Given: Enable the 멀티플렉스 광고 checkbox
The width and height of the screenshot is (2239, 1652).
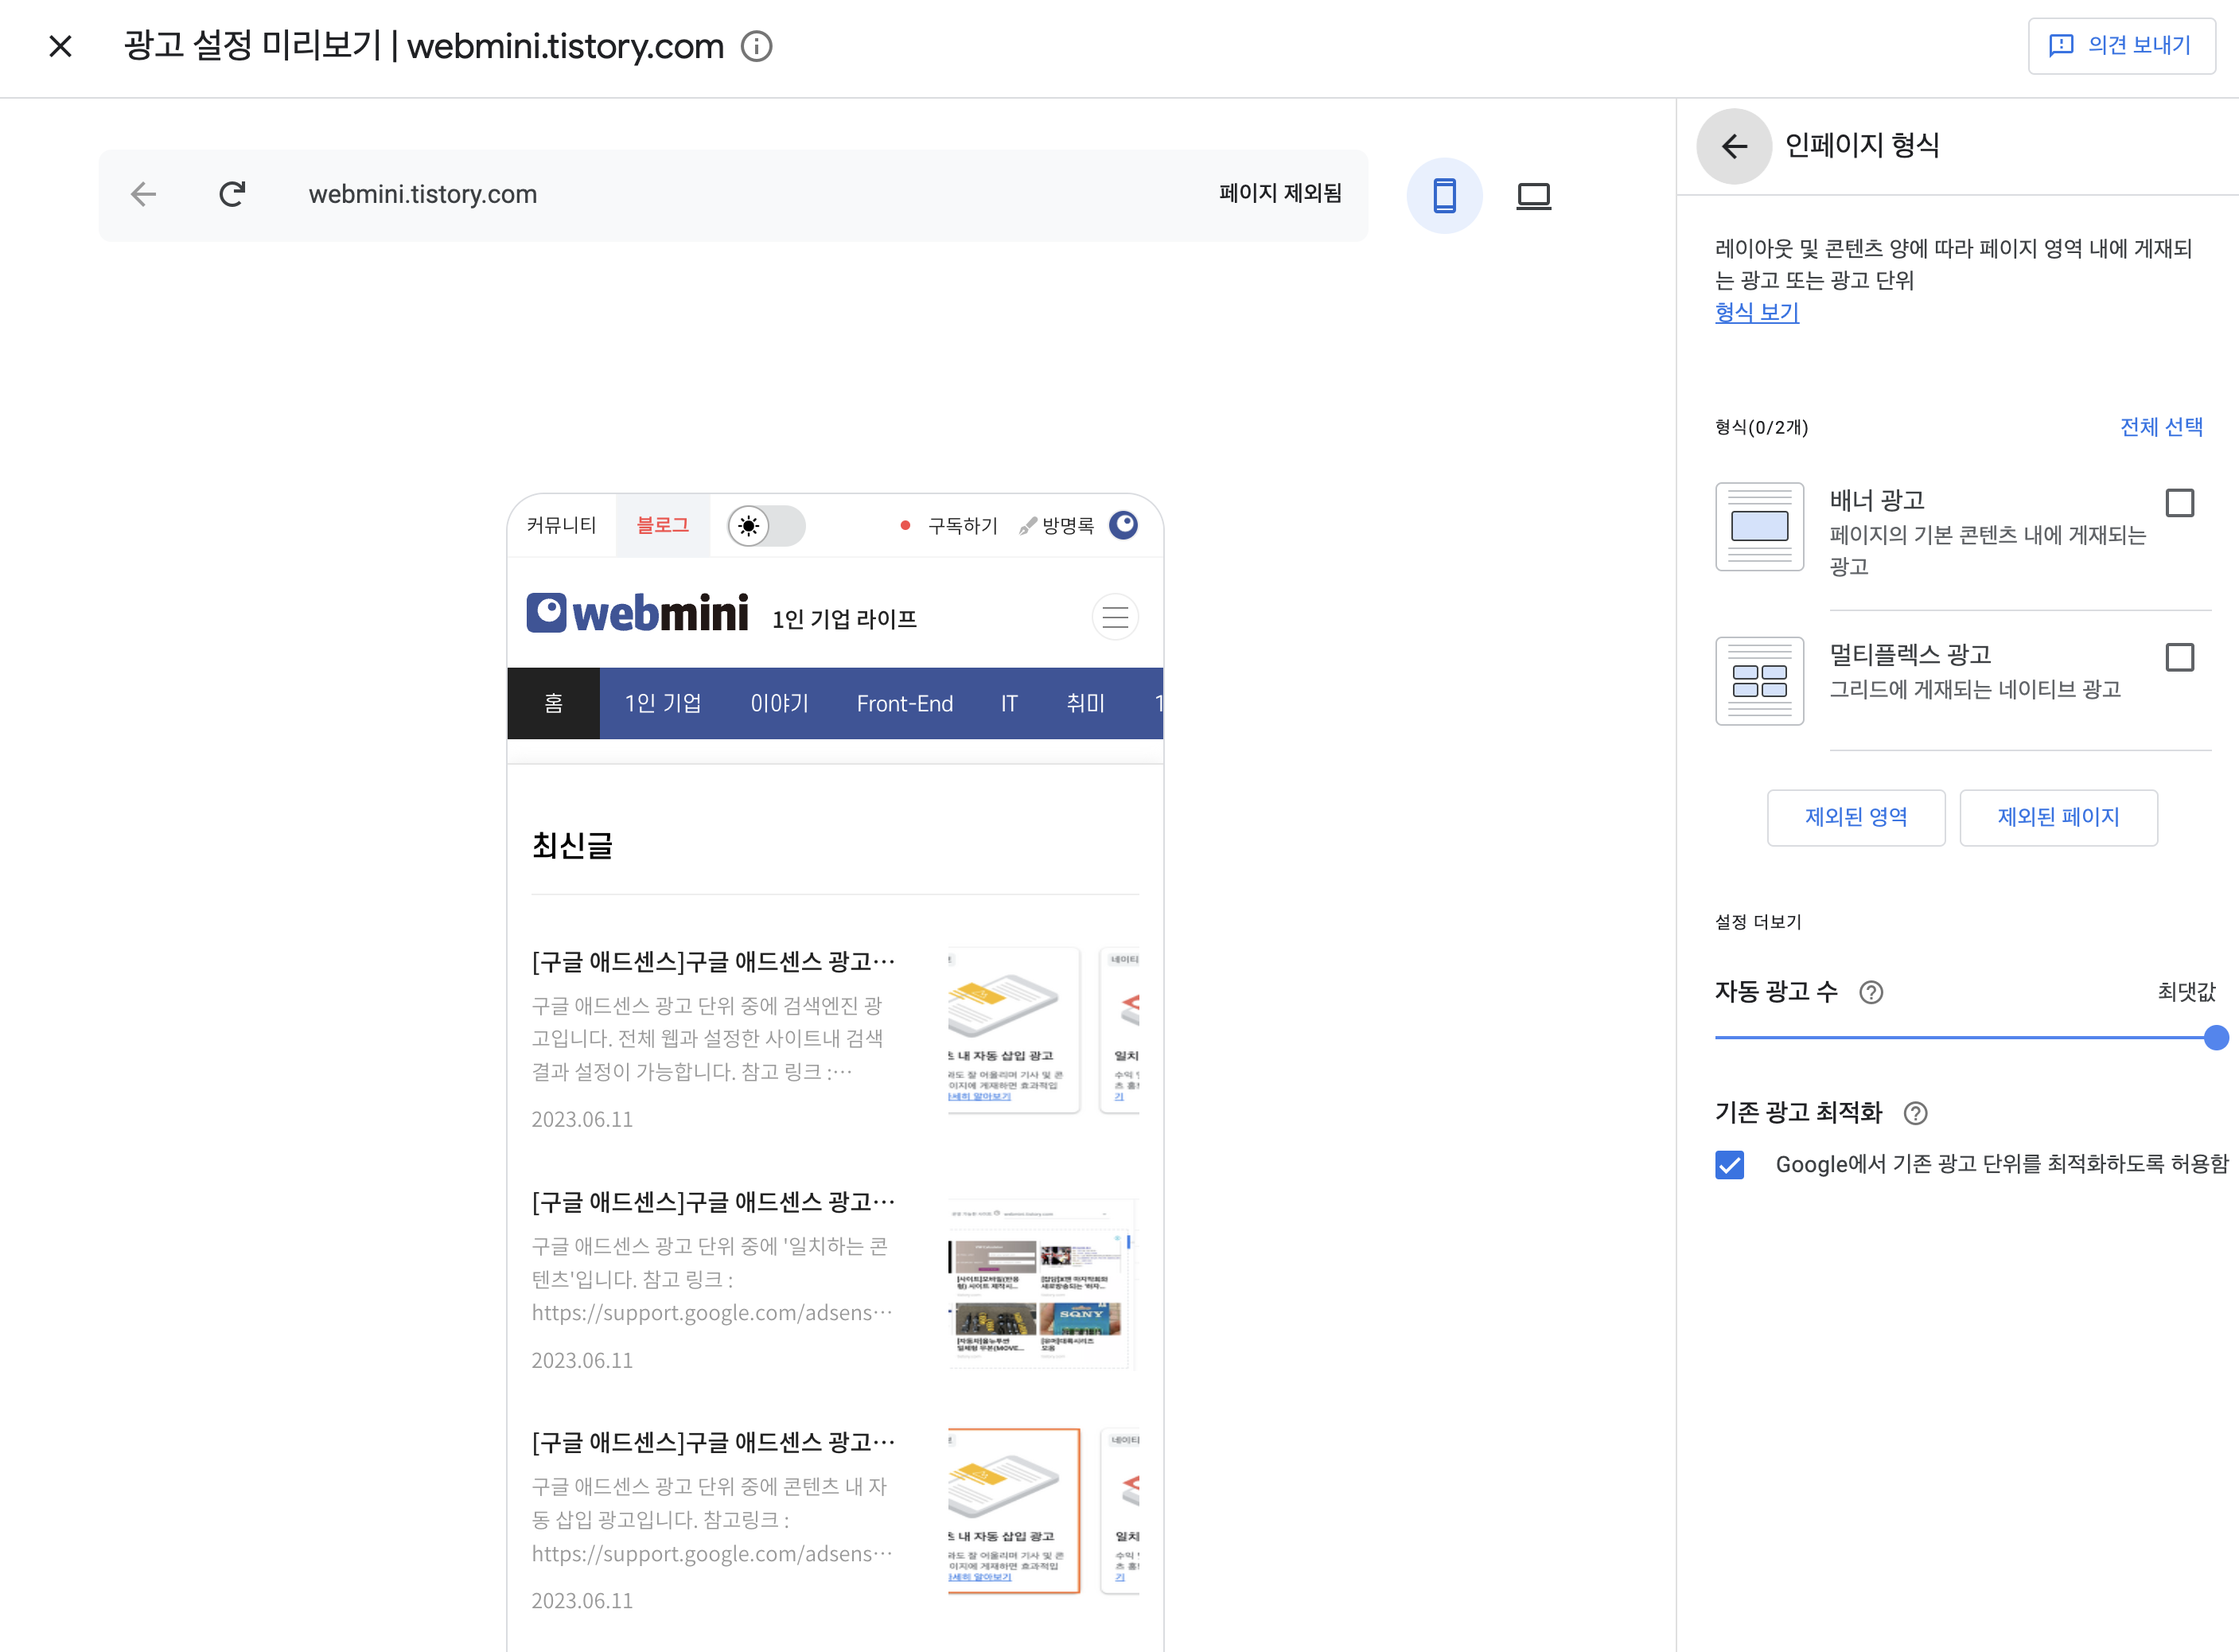Looking at the screenshot, I should coord(2179,657).
